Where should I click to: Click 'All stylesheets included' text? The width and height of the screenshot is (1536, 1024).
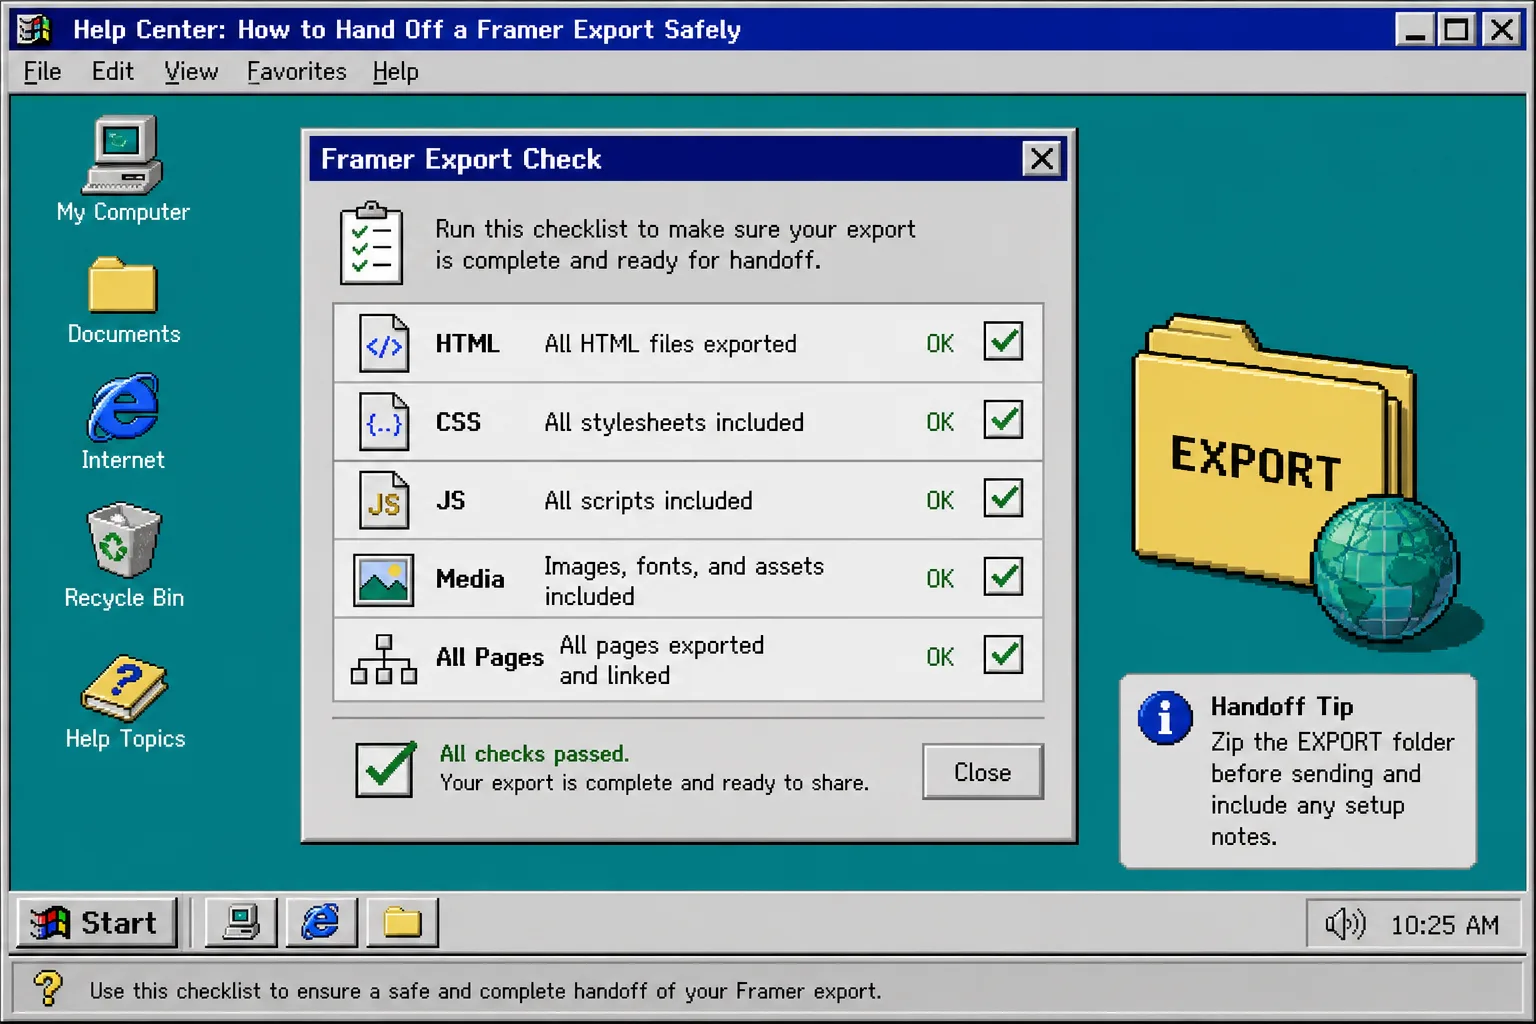point(674,422)
